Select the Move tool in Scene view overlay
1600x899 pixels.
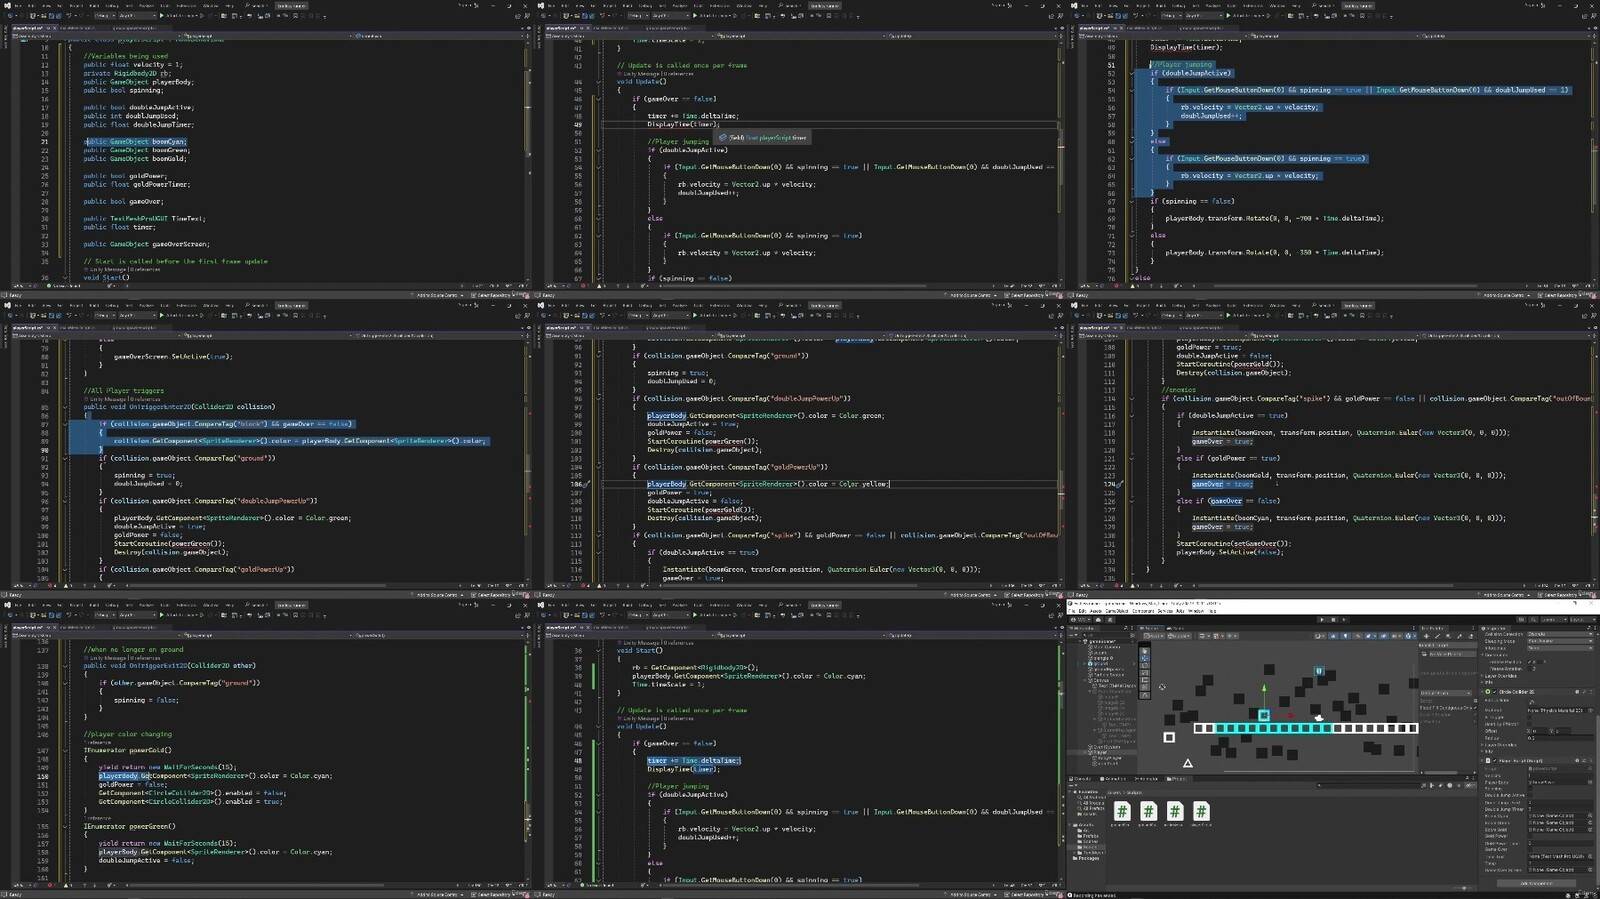click(x=1145, y=658)
